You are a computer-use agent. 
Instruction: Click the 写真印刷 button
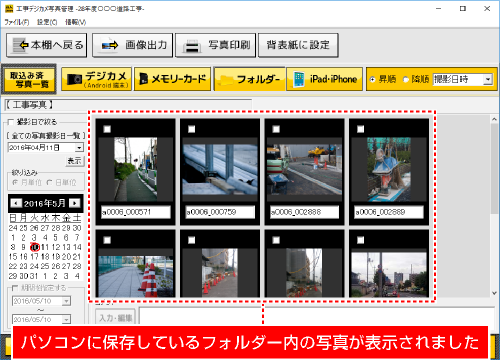coord(216,45)
